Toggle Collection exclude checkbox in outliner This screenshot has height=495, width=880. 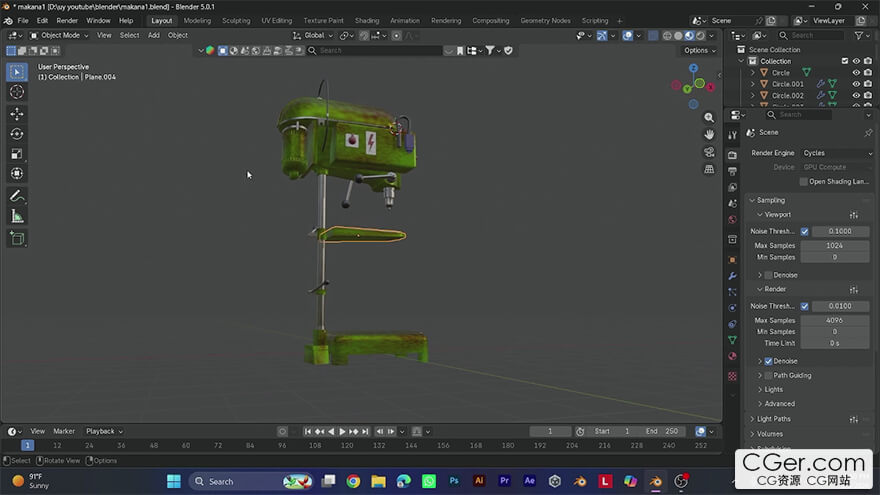845,61
